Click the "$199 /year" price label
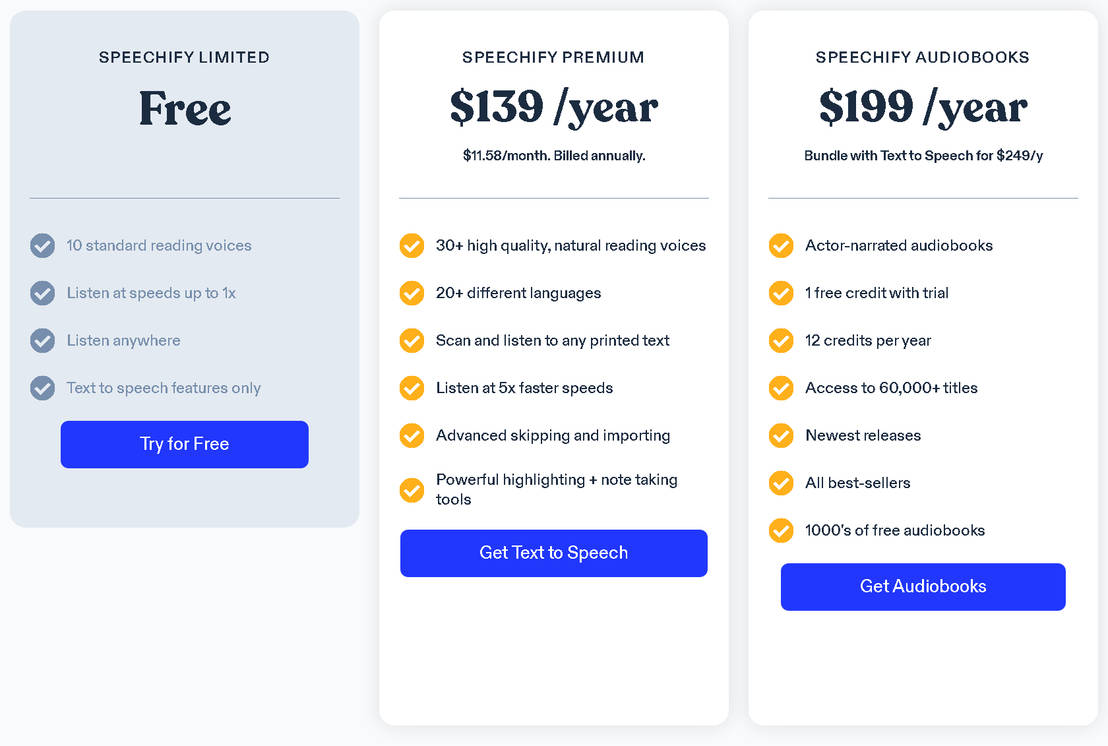Image resolution: width=1108 pixels, height=746 pixels. [922, 106]
